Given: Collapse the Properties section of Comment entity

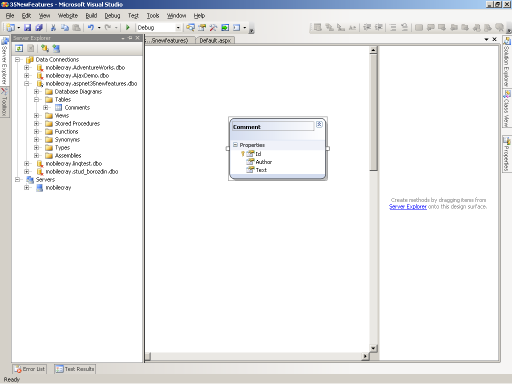Looking at the screenshot, I should [235, 145].
